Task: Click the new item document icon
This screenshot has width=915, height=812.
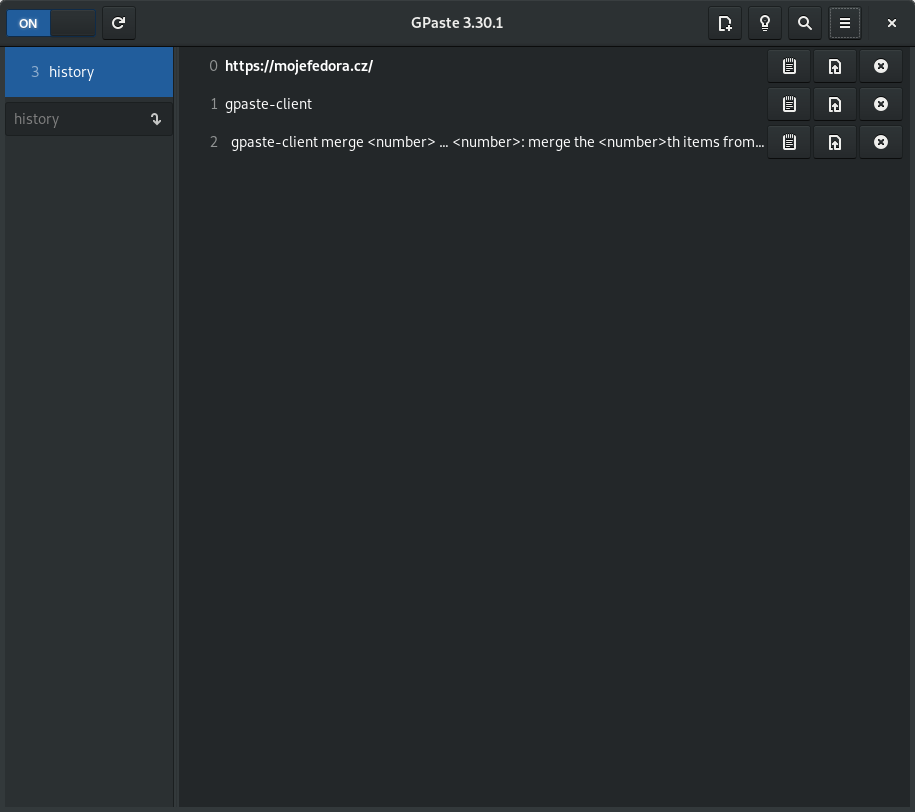Action: click(725, 23)
